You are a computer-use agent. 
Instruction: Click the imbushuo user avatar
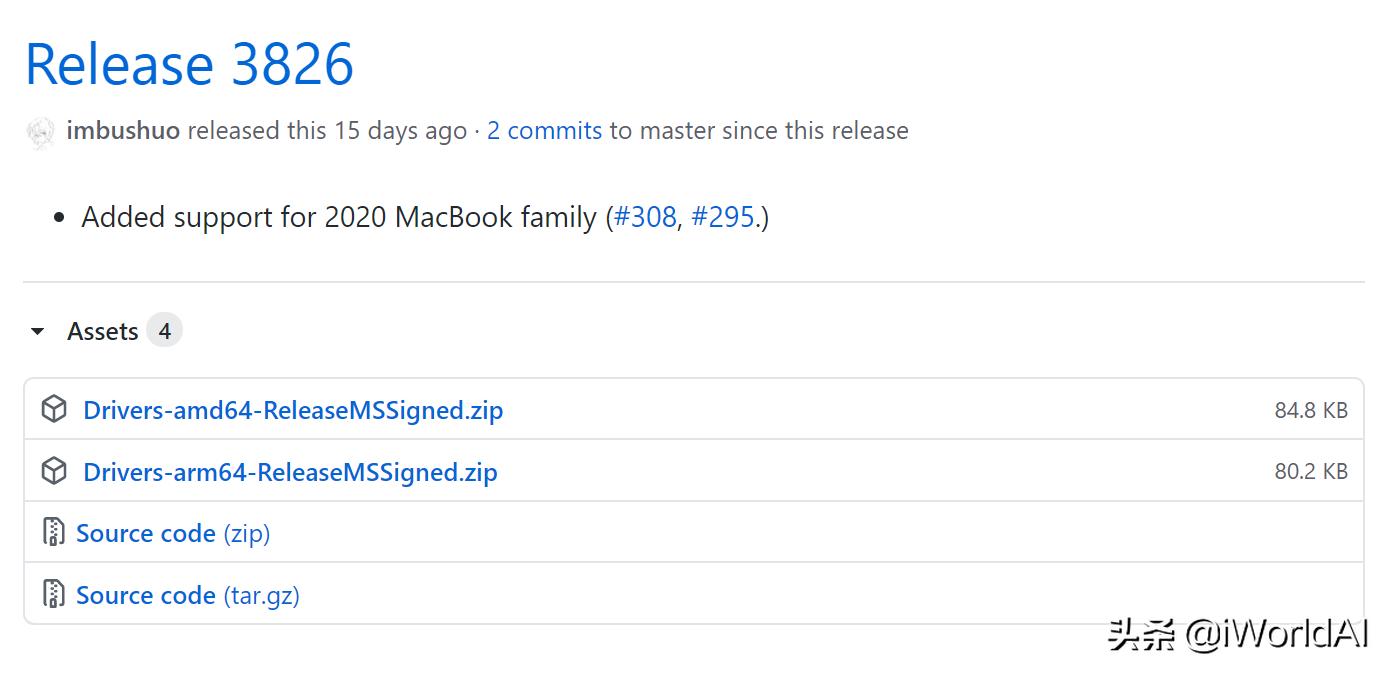[41, 132]
